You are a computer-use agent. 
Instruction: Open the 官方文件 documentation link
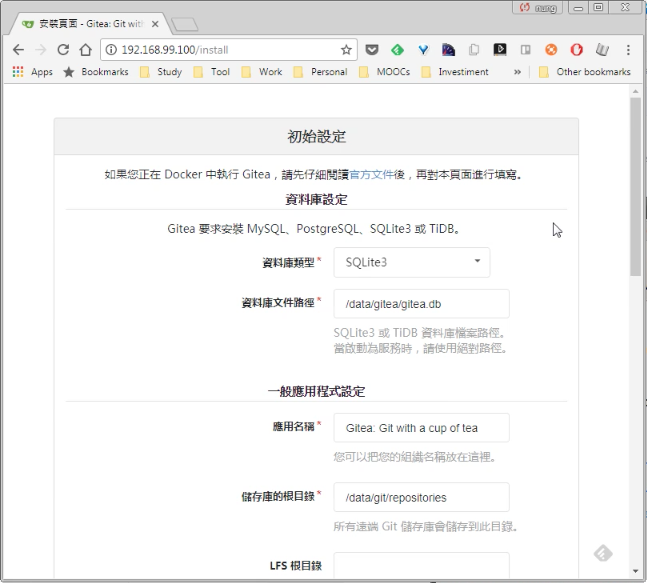coord(371,175)
